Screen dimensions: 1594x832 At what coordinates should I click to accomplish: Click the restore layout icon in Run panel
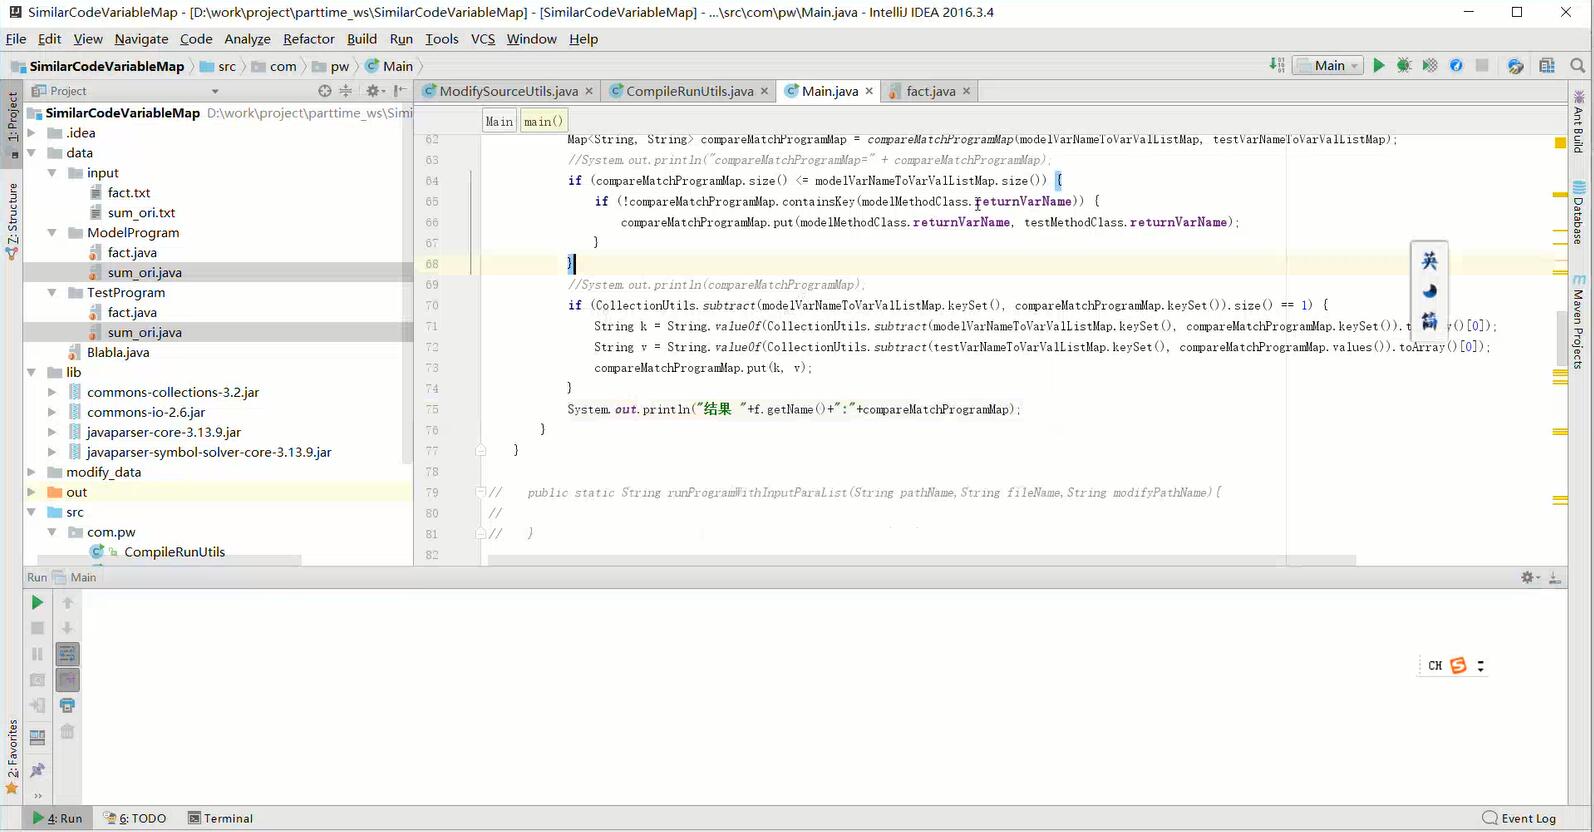point(37,738)
